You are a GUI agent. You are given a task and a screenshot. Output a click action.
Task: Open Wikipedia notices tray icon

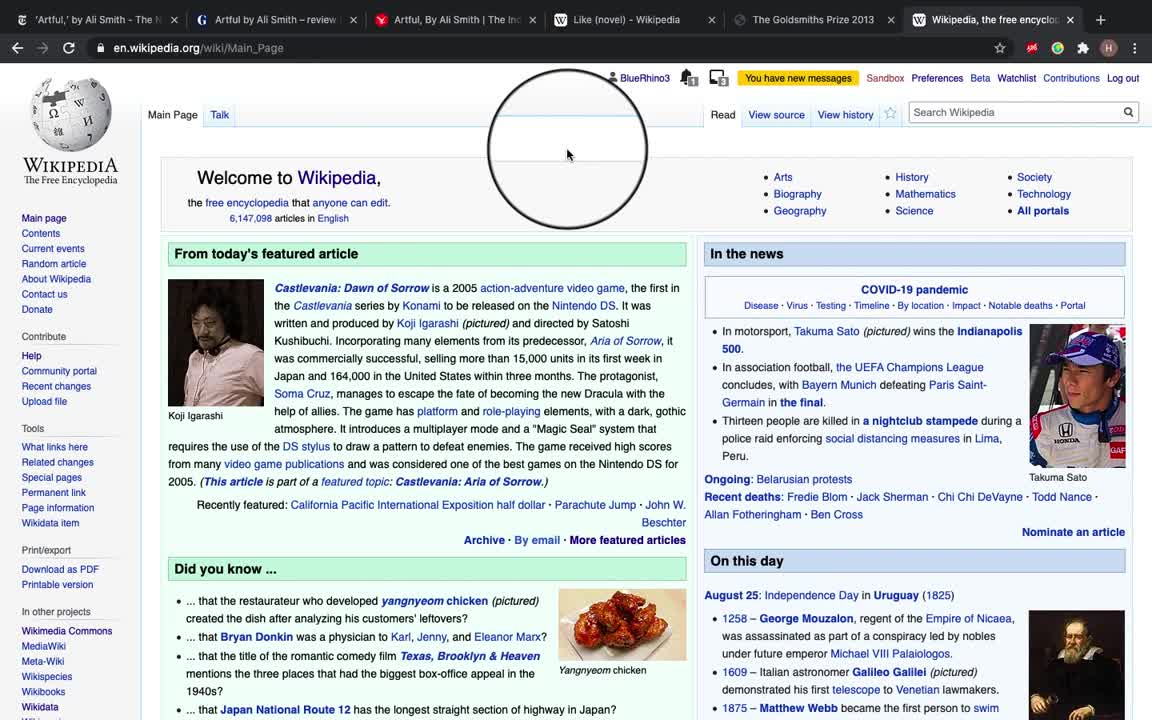tap(719, 77)
